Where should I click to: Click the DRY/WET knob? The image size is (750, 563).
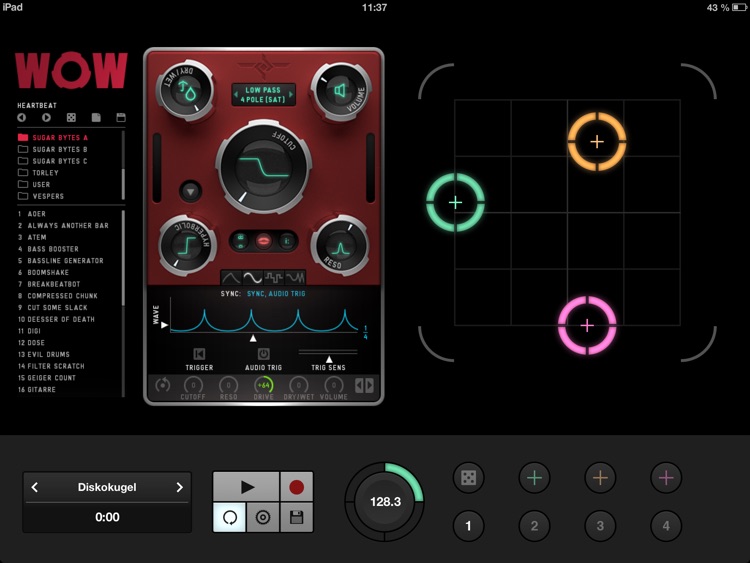tap(186, 91)
